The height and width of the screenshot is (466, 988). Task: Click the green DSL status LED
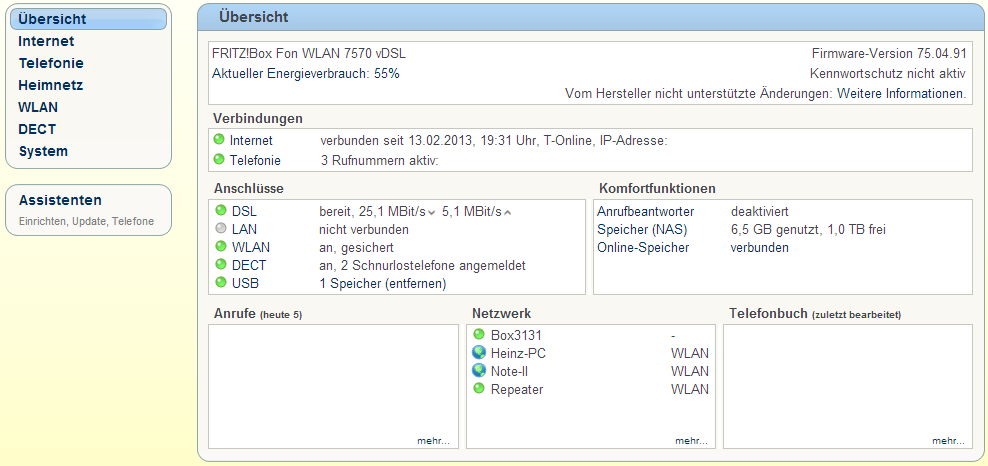point(221,211)
